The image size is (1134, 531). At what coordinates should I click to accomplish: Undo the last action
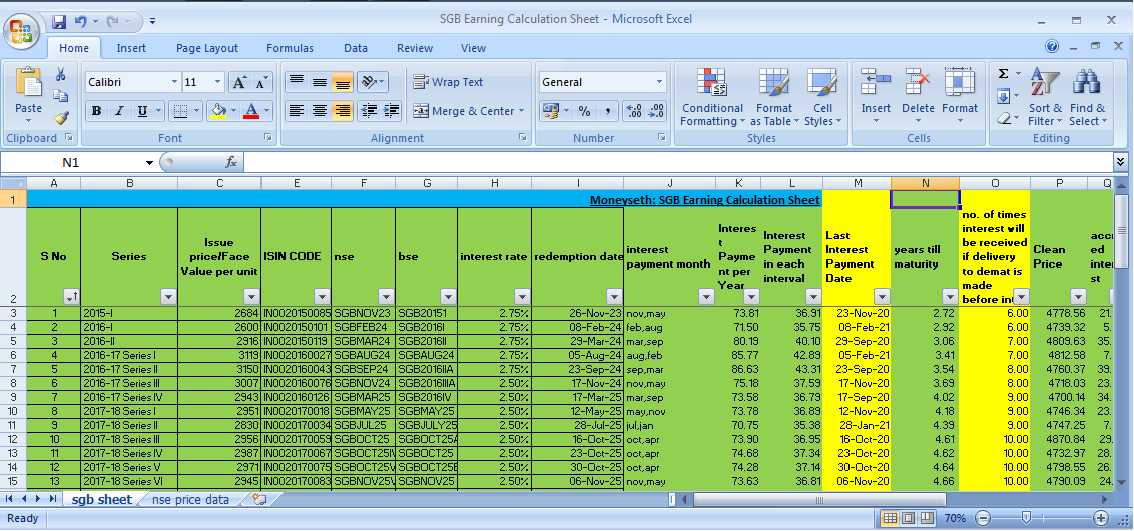coord(81,21)
